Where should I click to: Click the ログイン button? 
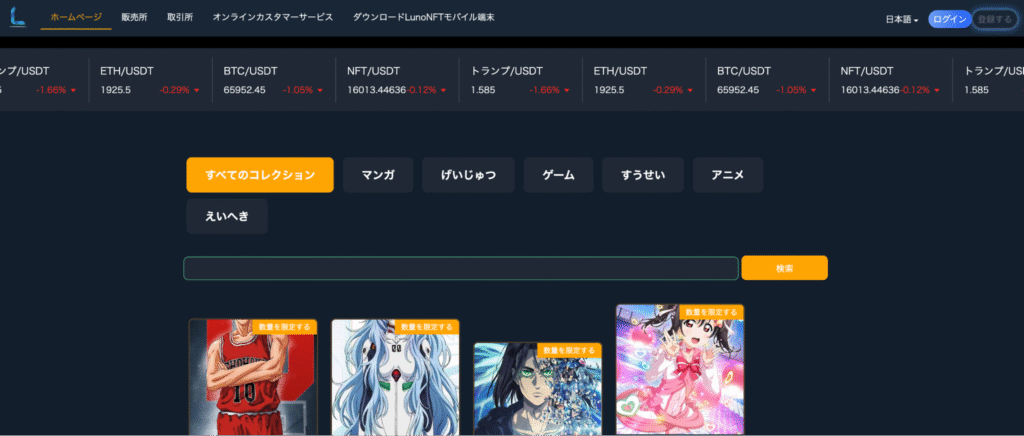950,19
